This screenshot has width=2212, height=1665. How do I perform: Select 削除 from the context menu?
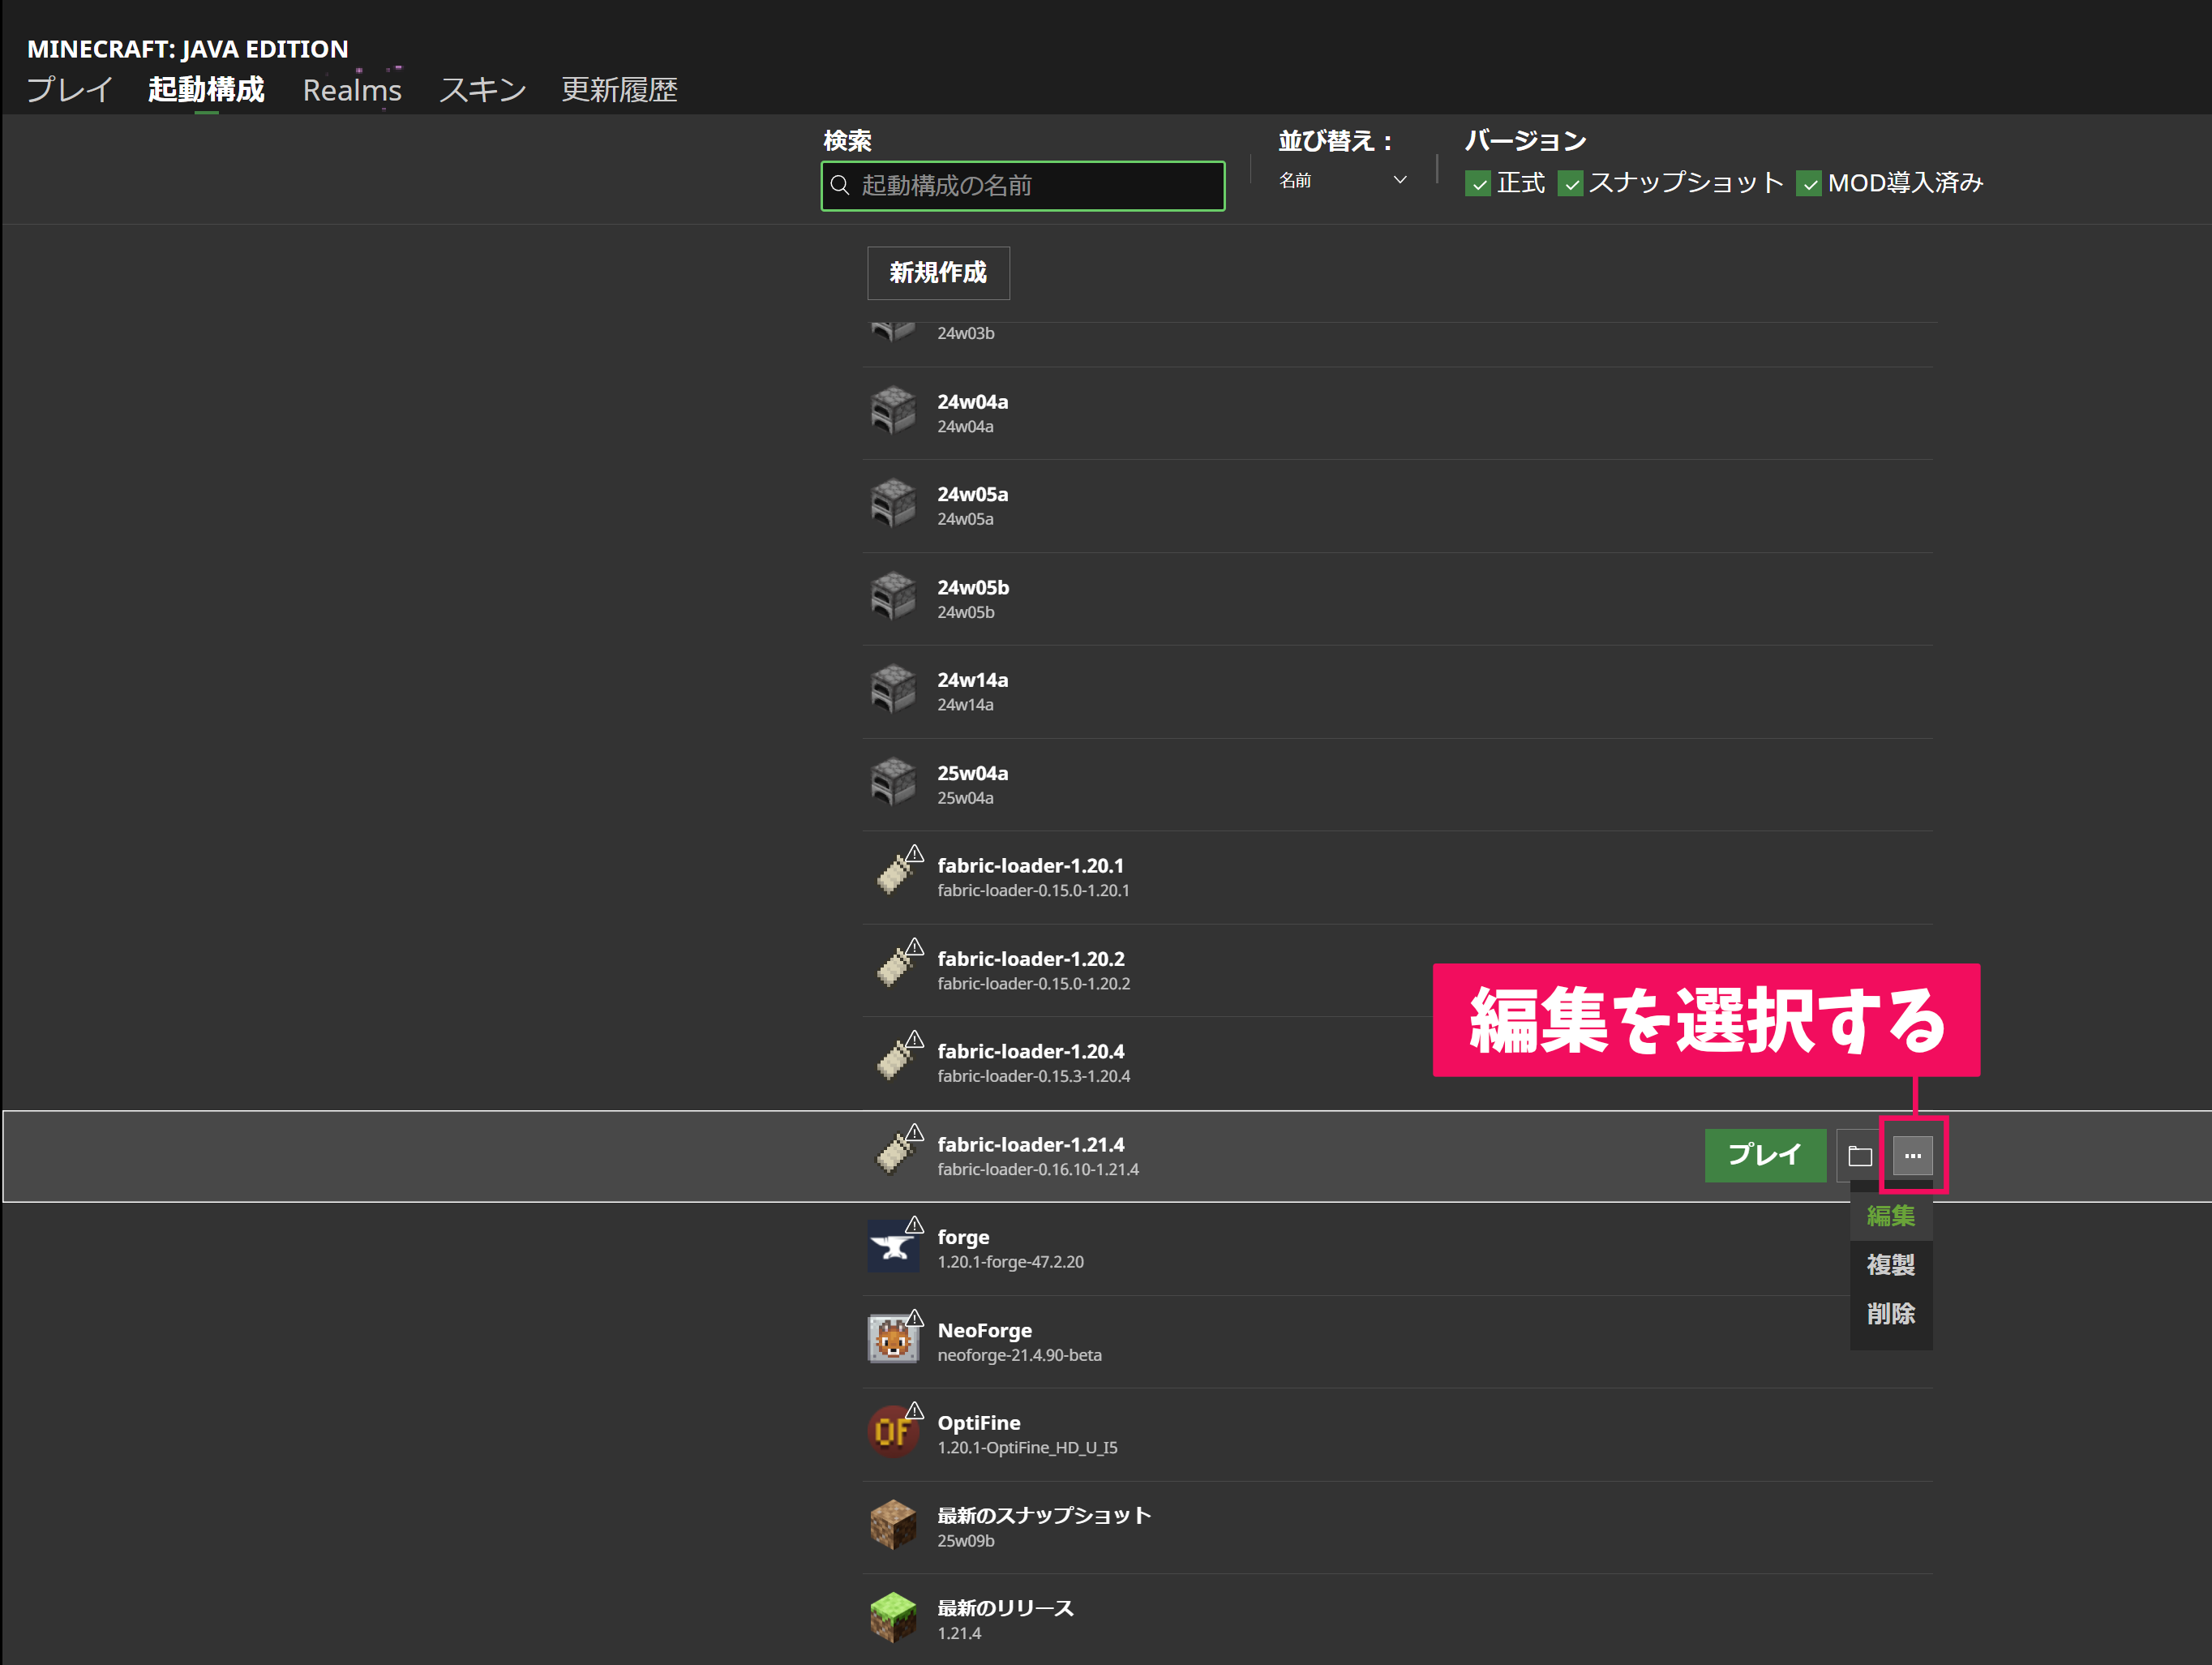point(1890,1314)
